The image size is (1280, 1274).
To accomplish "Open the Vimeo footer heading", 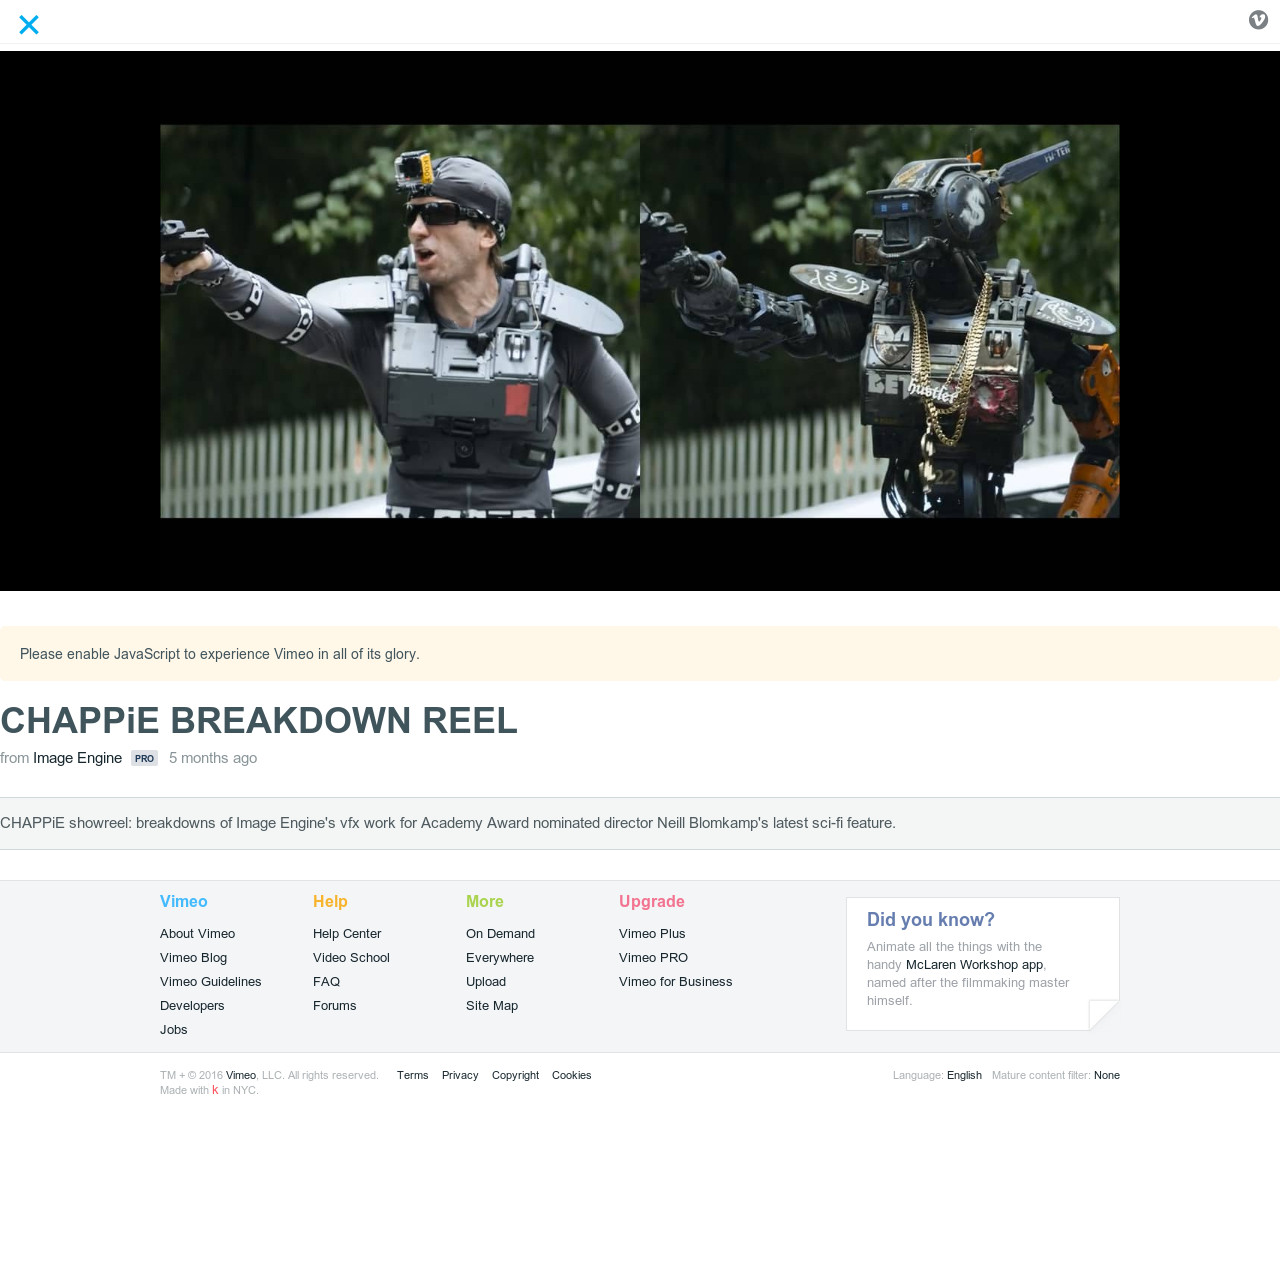I will [x=184, y=901].
